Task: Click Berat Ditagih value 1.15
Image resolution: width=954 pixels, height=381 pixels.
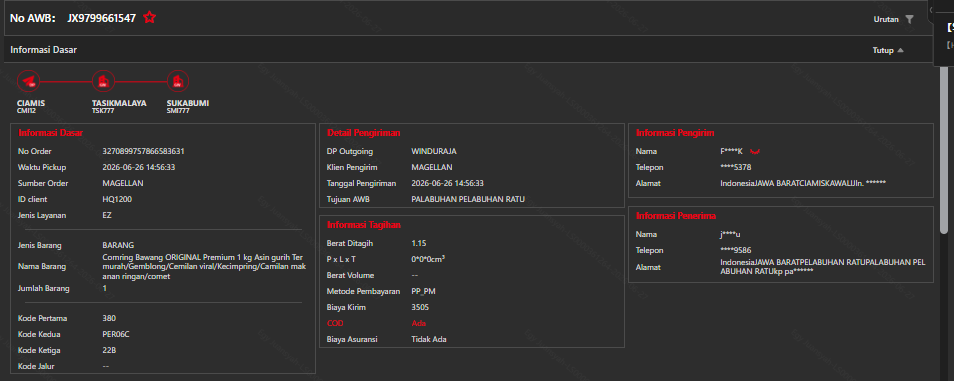Action: pyautogui.click(x=419, y=243)
